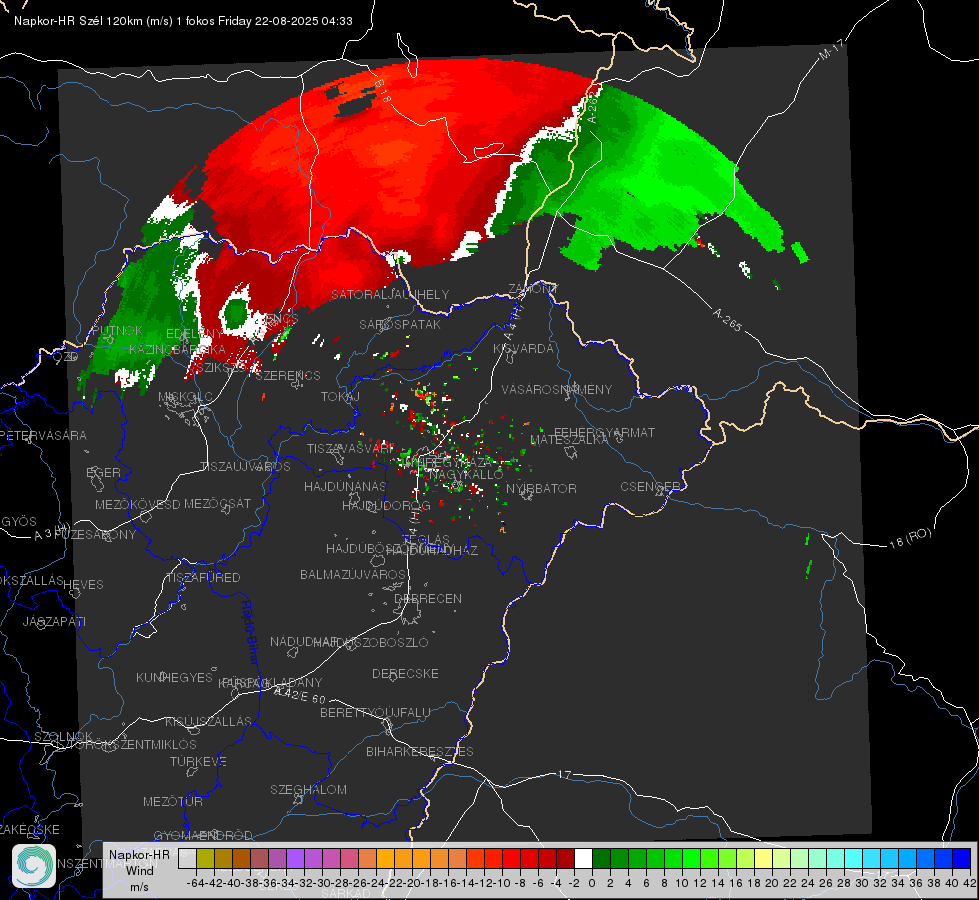This screenshot has height=900, width=979.
Task: Click the ZÁHONY town label
Action: coord(533,289)
